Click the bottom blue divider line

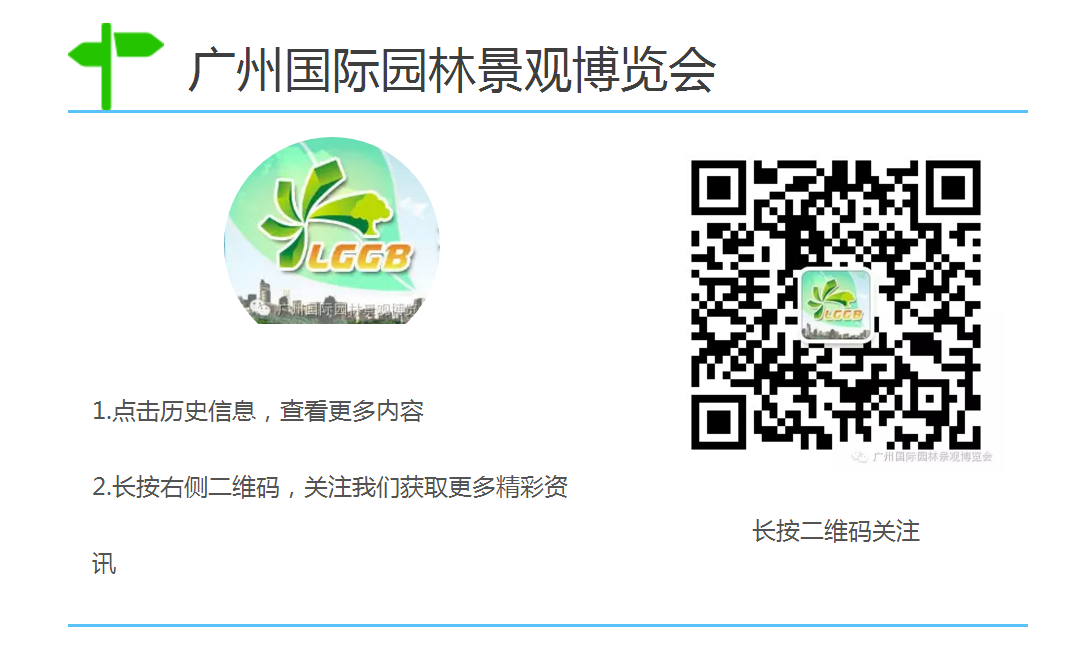pyautogui.click(x=547, y=625)
